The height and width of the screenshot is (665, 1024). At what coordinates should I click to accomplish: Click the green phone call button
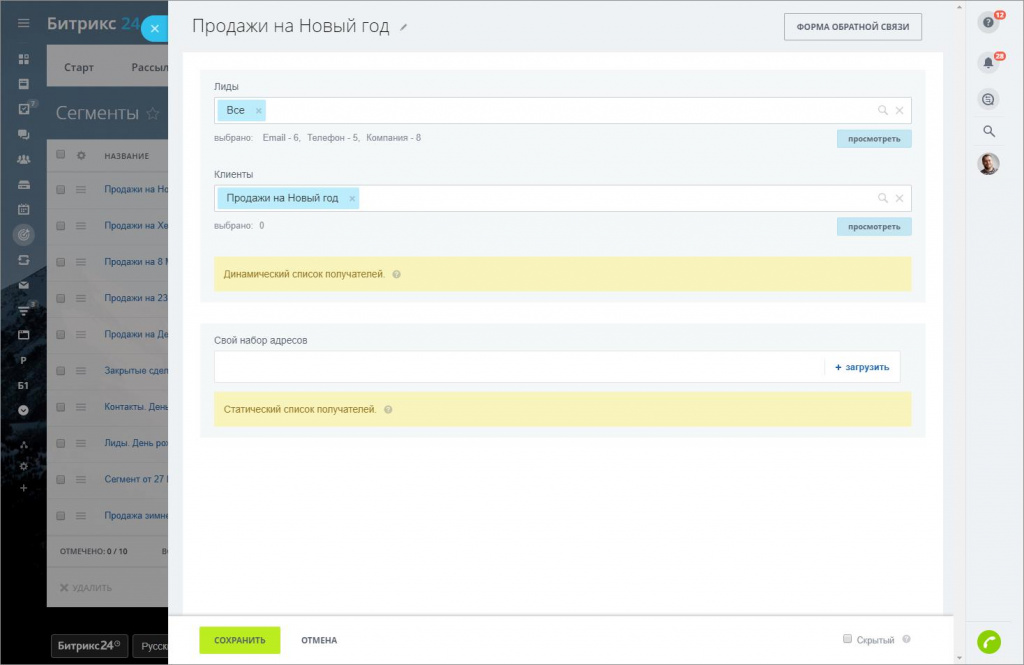(988, 642)
